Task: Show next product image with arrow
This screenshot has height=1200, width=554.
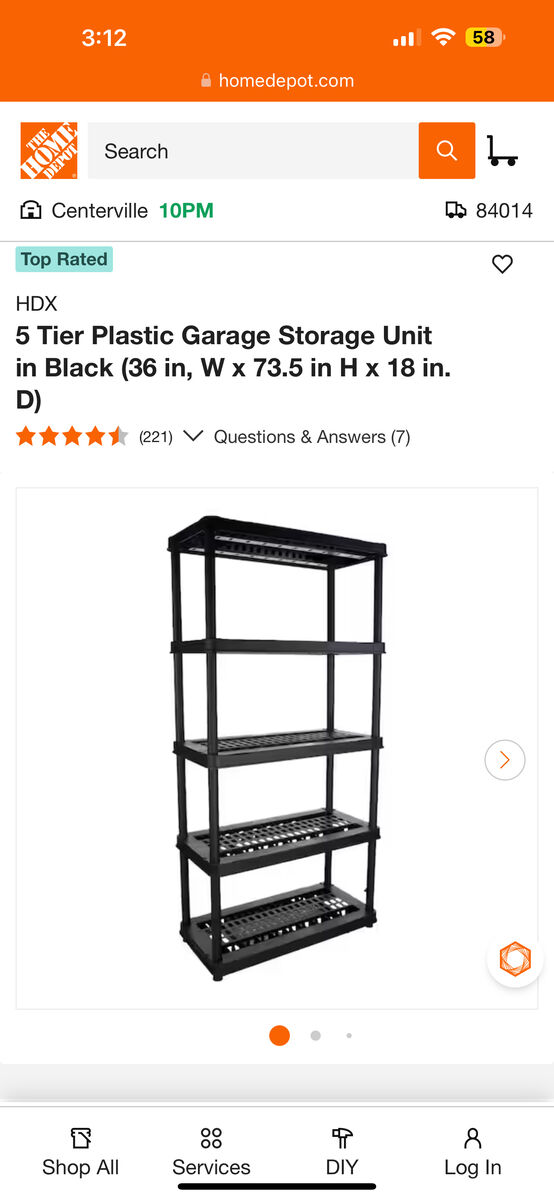Action: (504, 760)
